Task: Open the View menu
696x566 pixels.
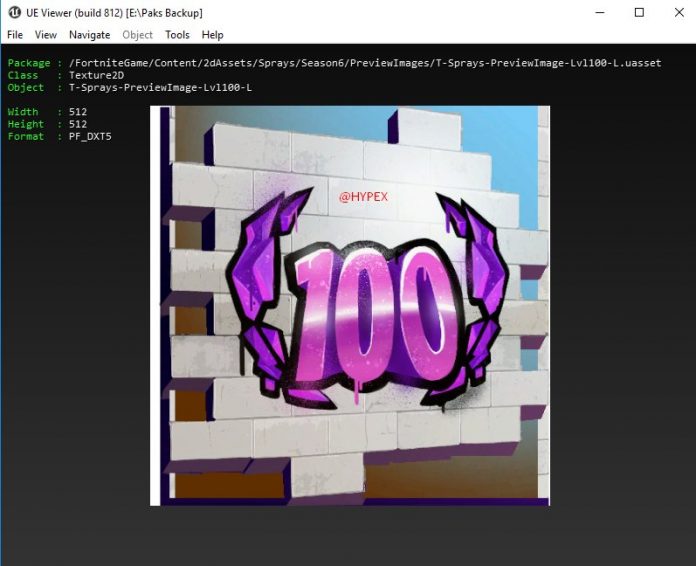Action: (46, 35)
